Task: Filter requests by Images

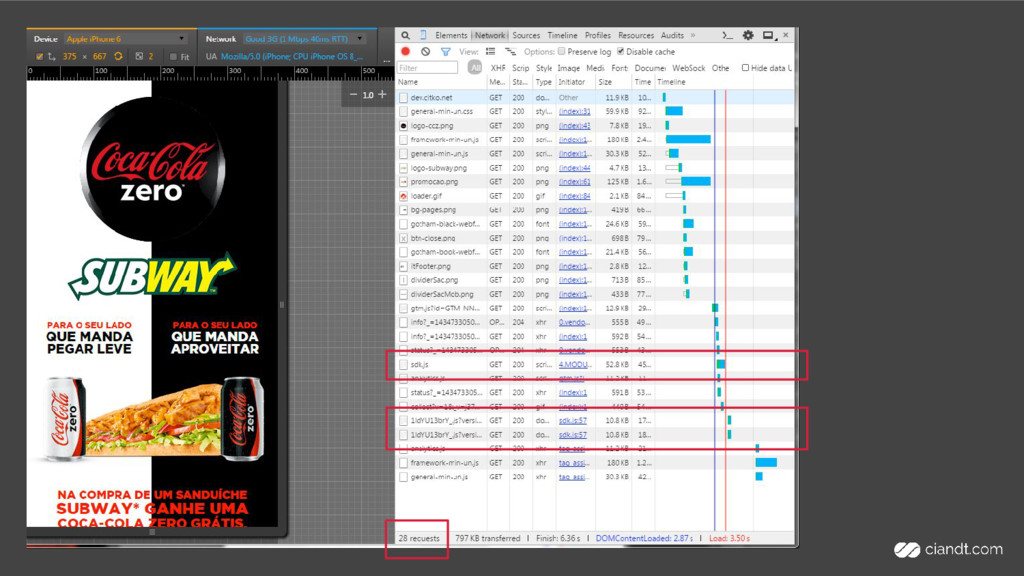Action: [568, 68]
